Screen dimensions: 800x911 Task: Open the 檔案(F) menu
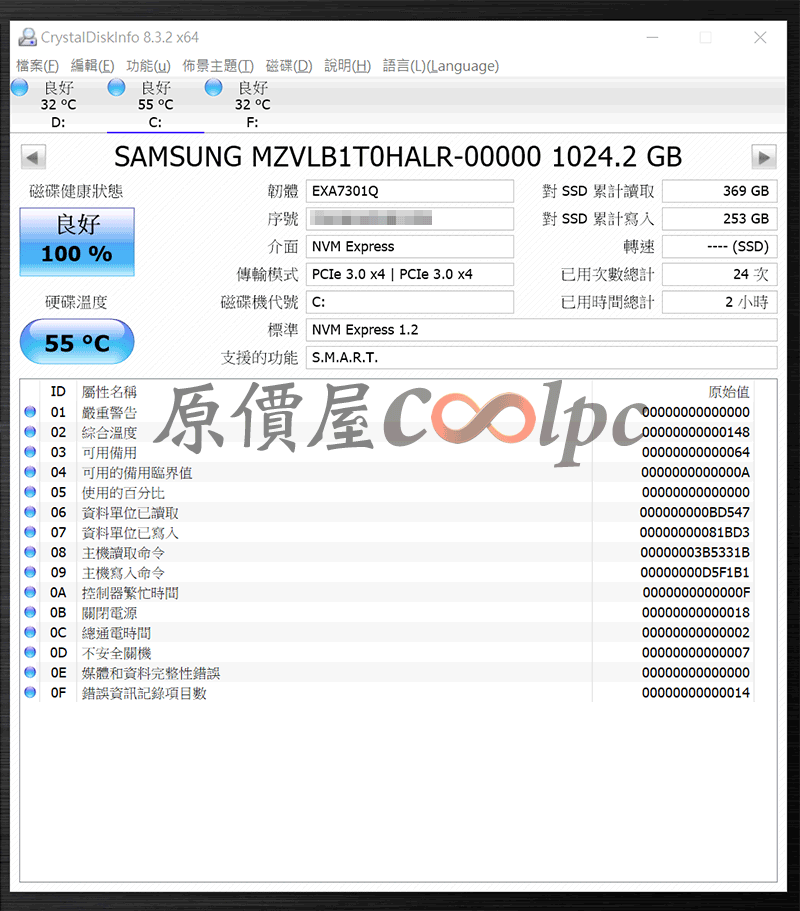(x=38, y=66)
